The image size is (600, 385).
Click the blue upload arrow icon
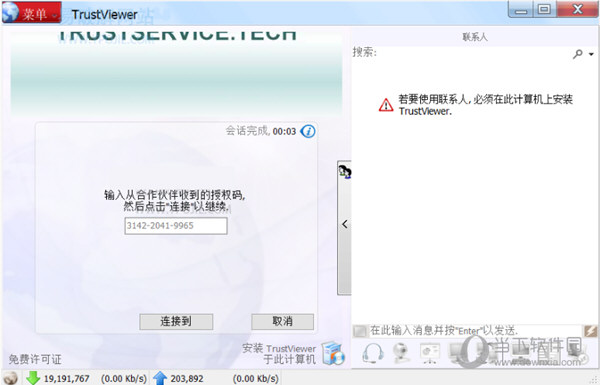[160, 378]
